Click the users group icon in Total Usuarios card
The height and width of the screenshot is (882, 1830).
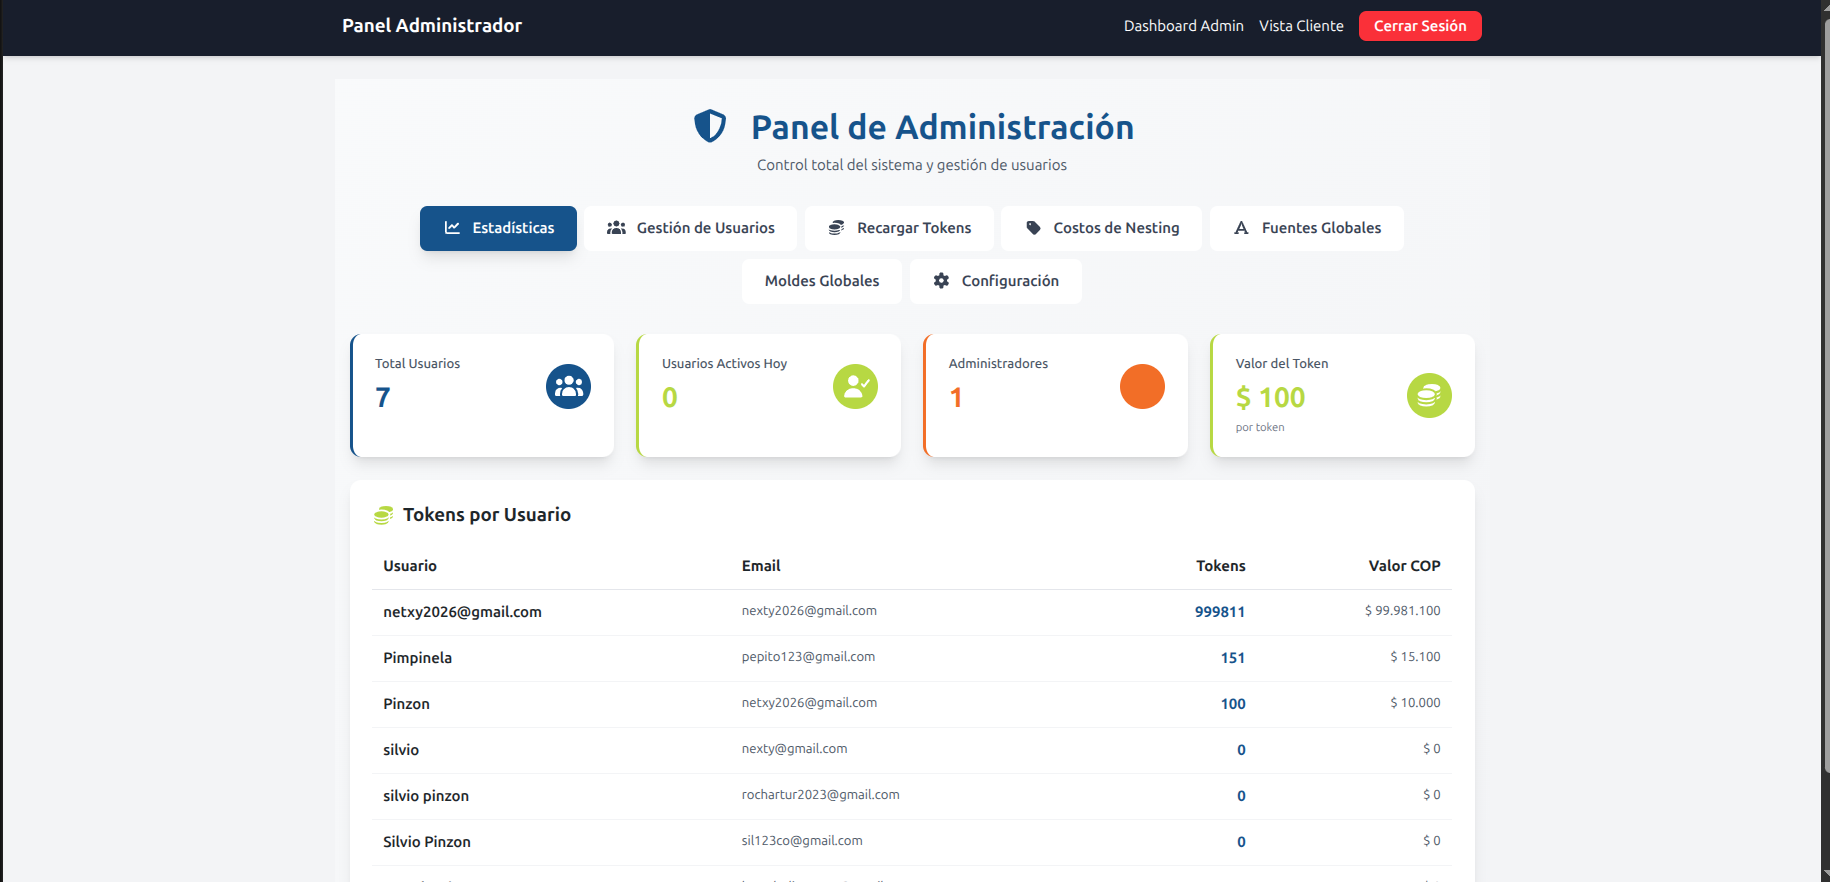pos(568,386)
